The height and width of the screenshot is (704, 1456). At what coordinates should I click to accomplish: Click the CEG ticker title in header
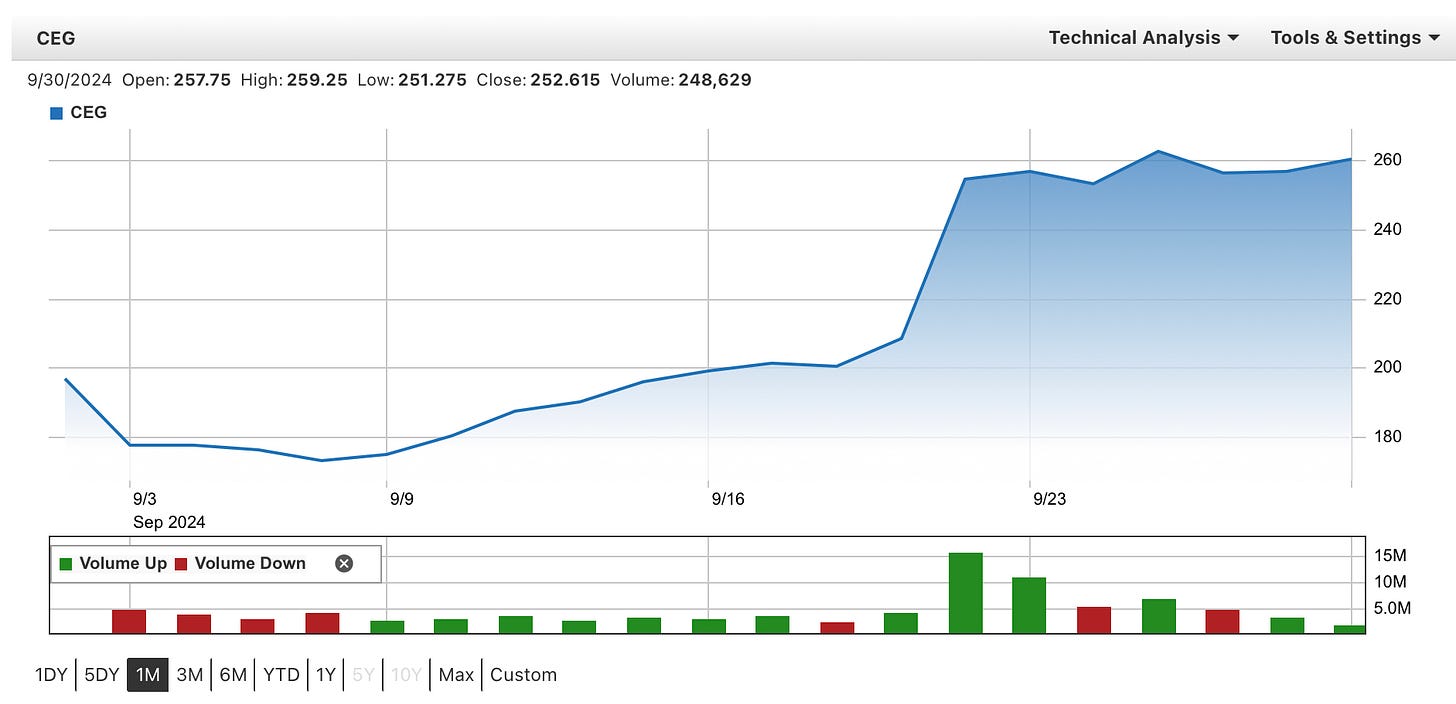(x=56, y=39)
